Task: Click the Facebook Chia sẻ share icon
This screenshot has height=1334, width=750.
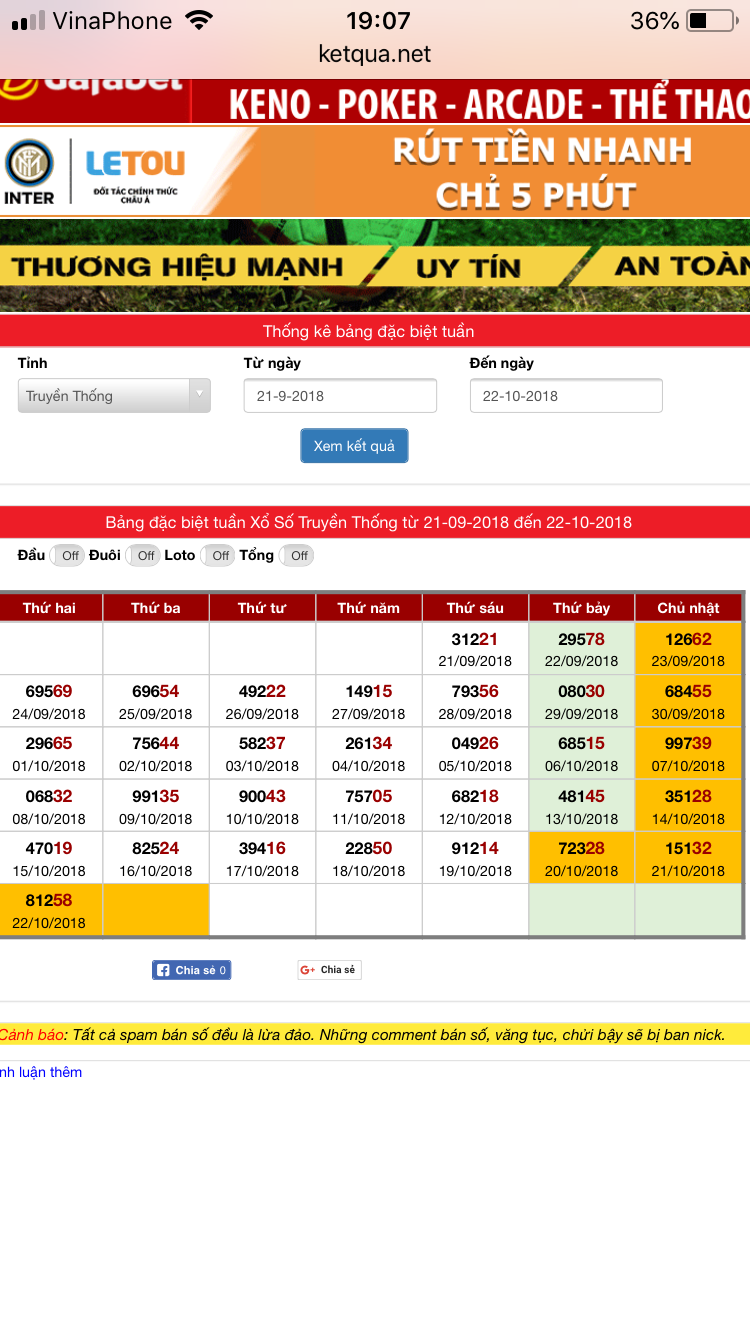Action: pyautogui.click(x=191, y=970)
